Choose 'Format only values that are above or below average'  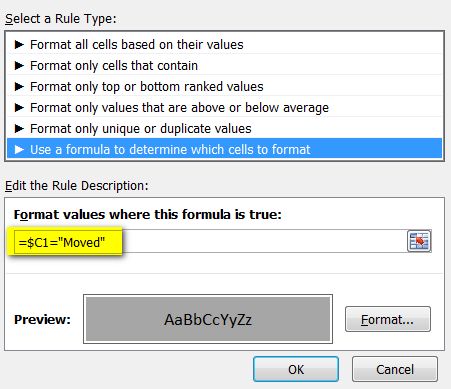tap(224, 107)
